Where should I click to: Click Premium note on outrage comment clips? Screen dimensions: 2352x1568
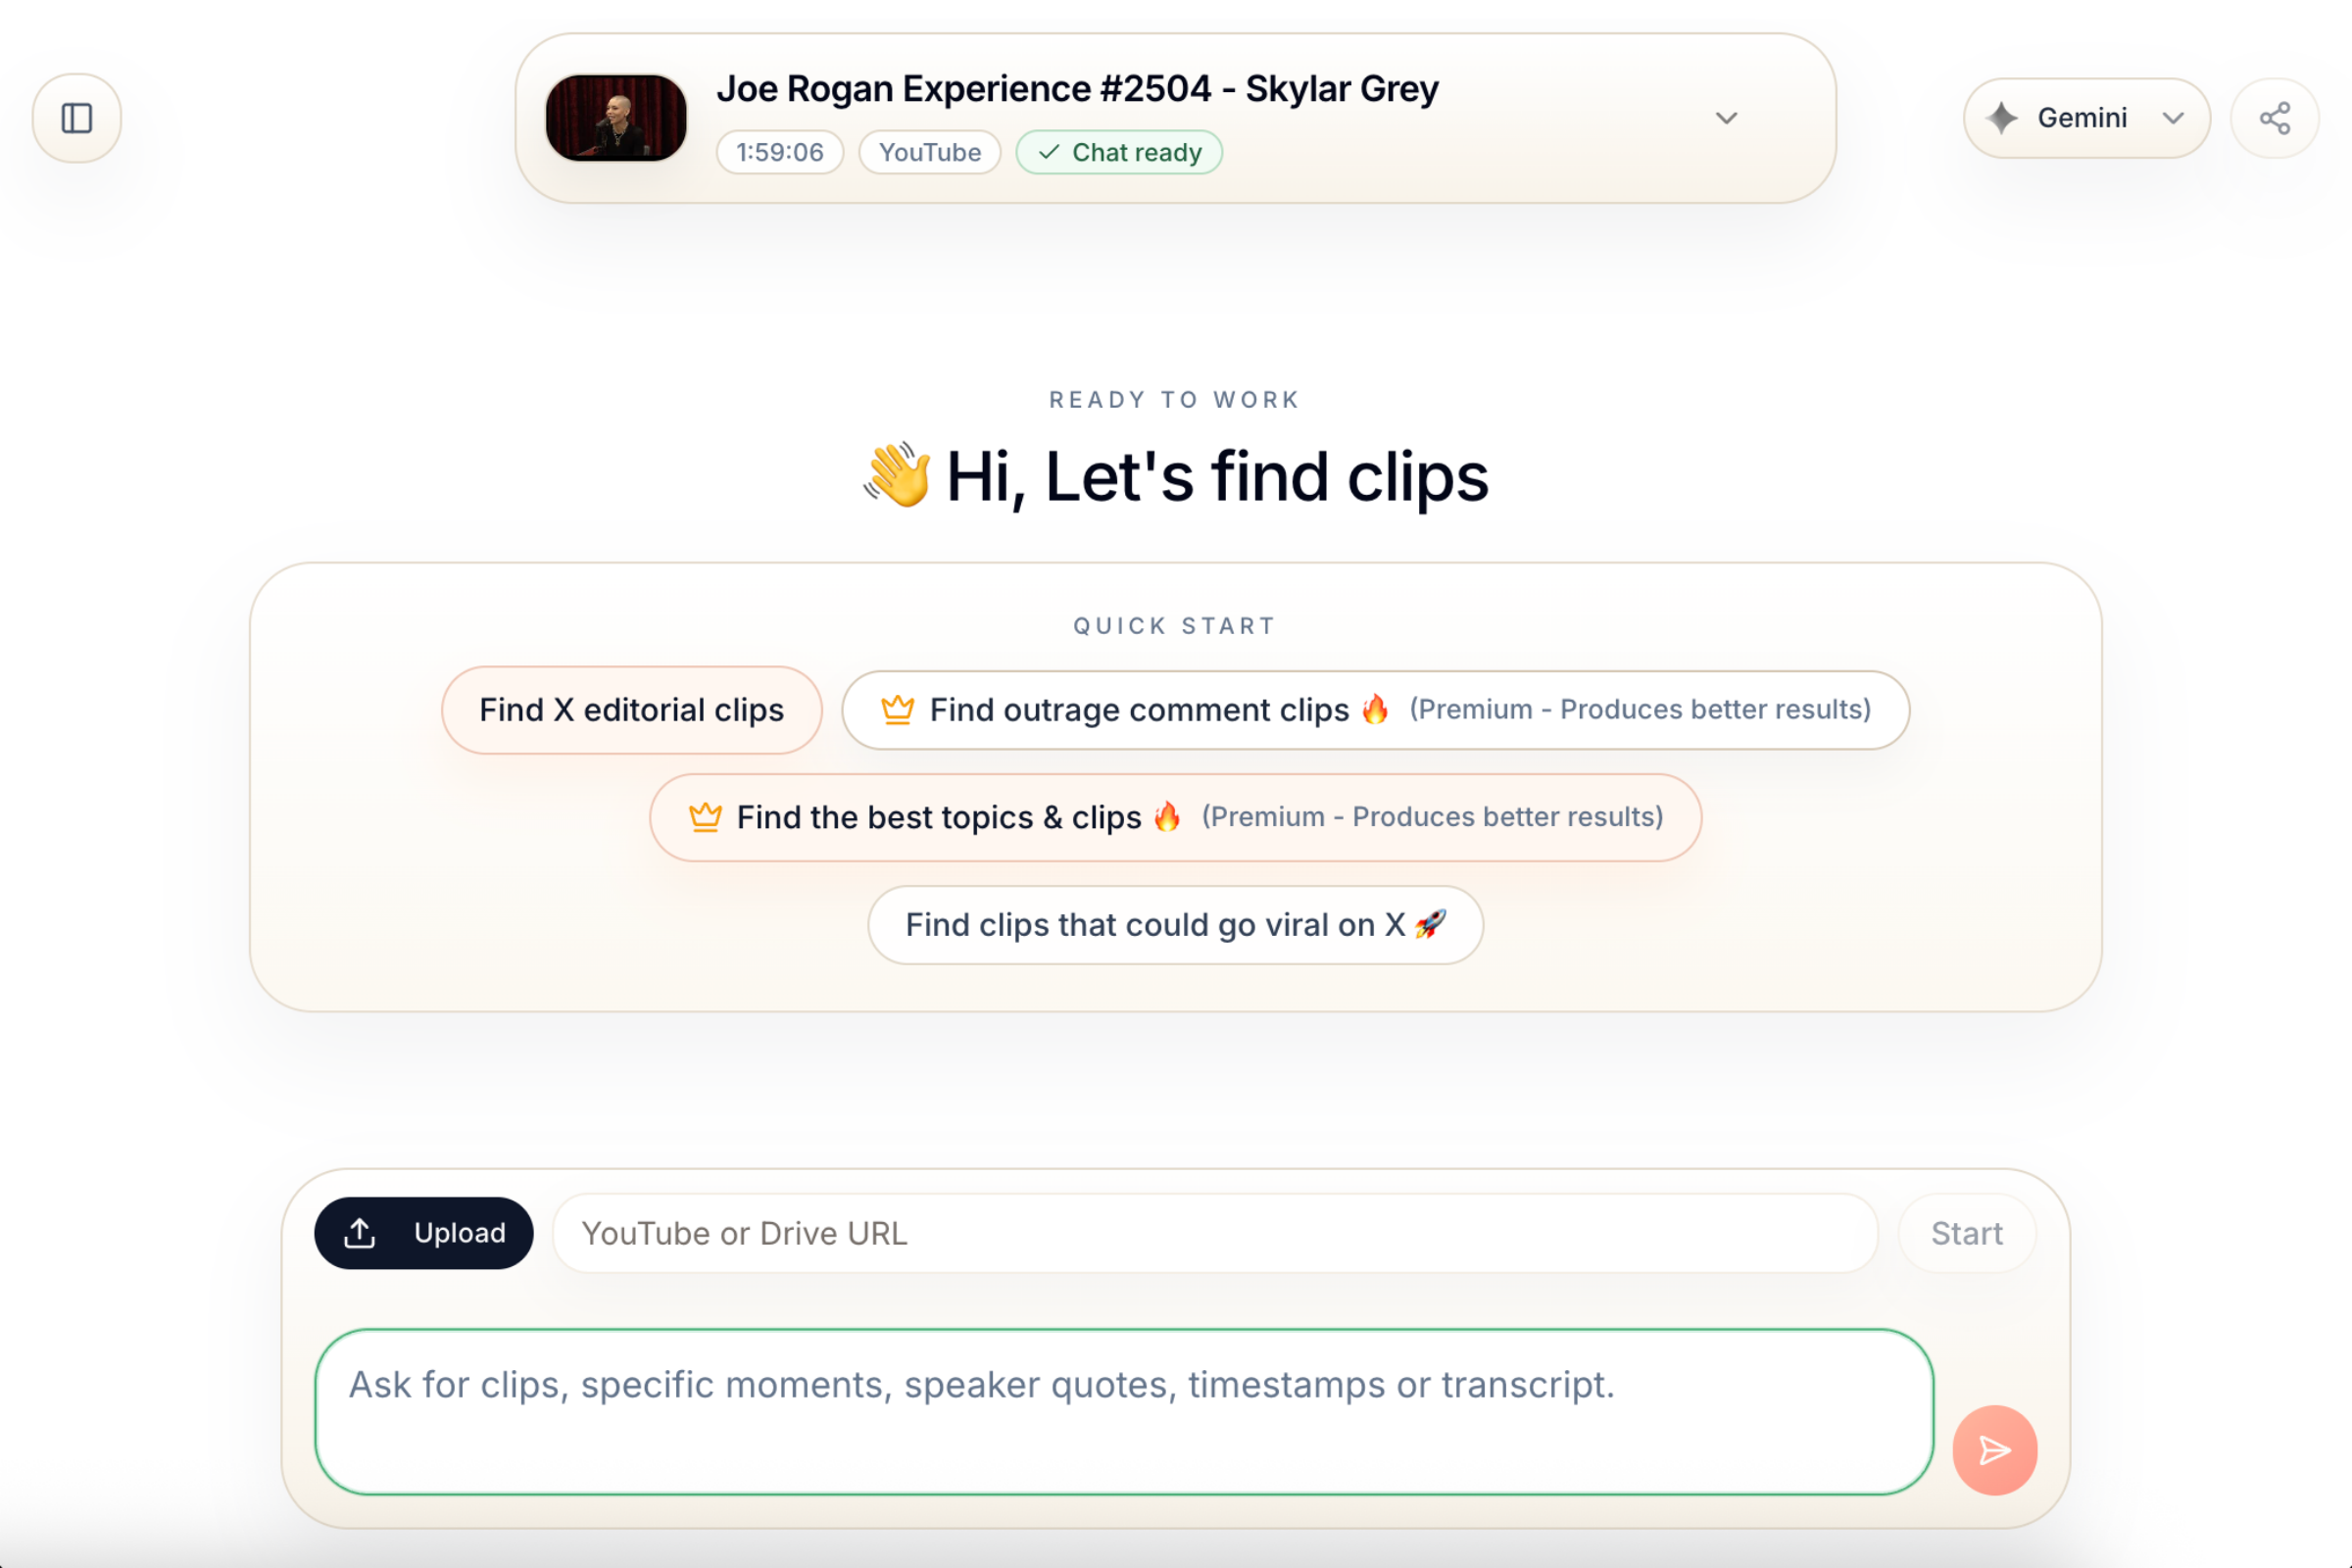point(1640,709)
